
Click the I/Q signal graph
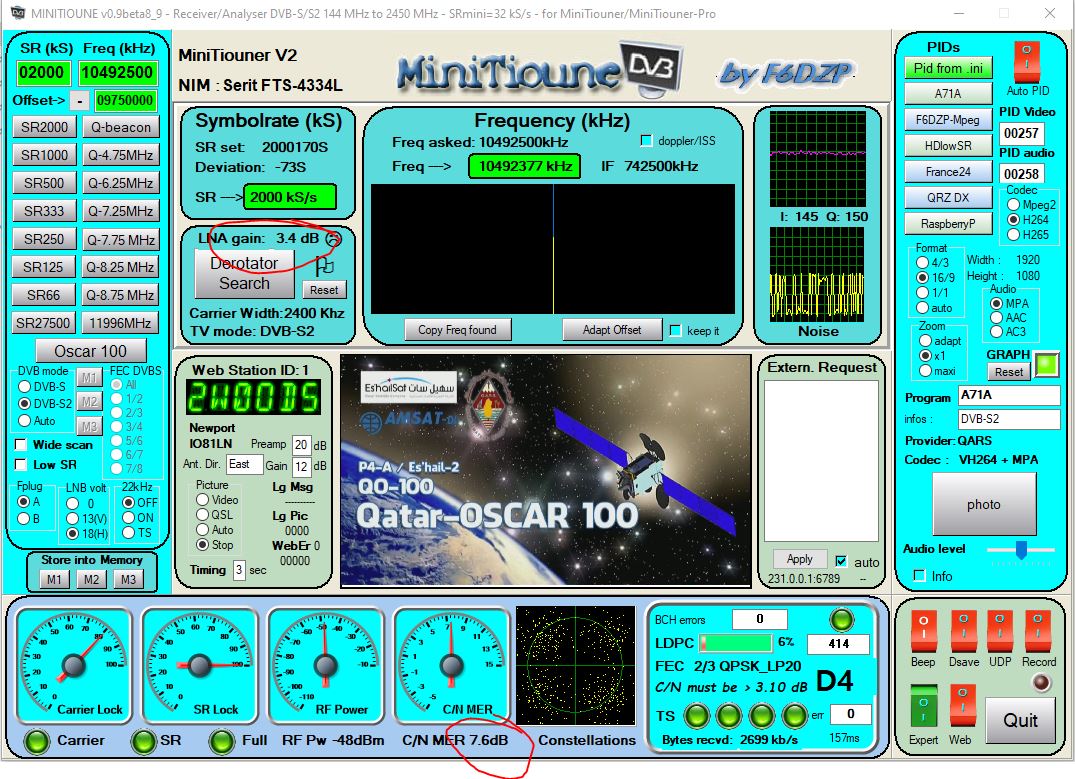[x=817, y=159]
